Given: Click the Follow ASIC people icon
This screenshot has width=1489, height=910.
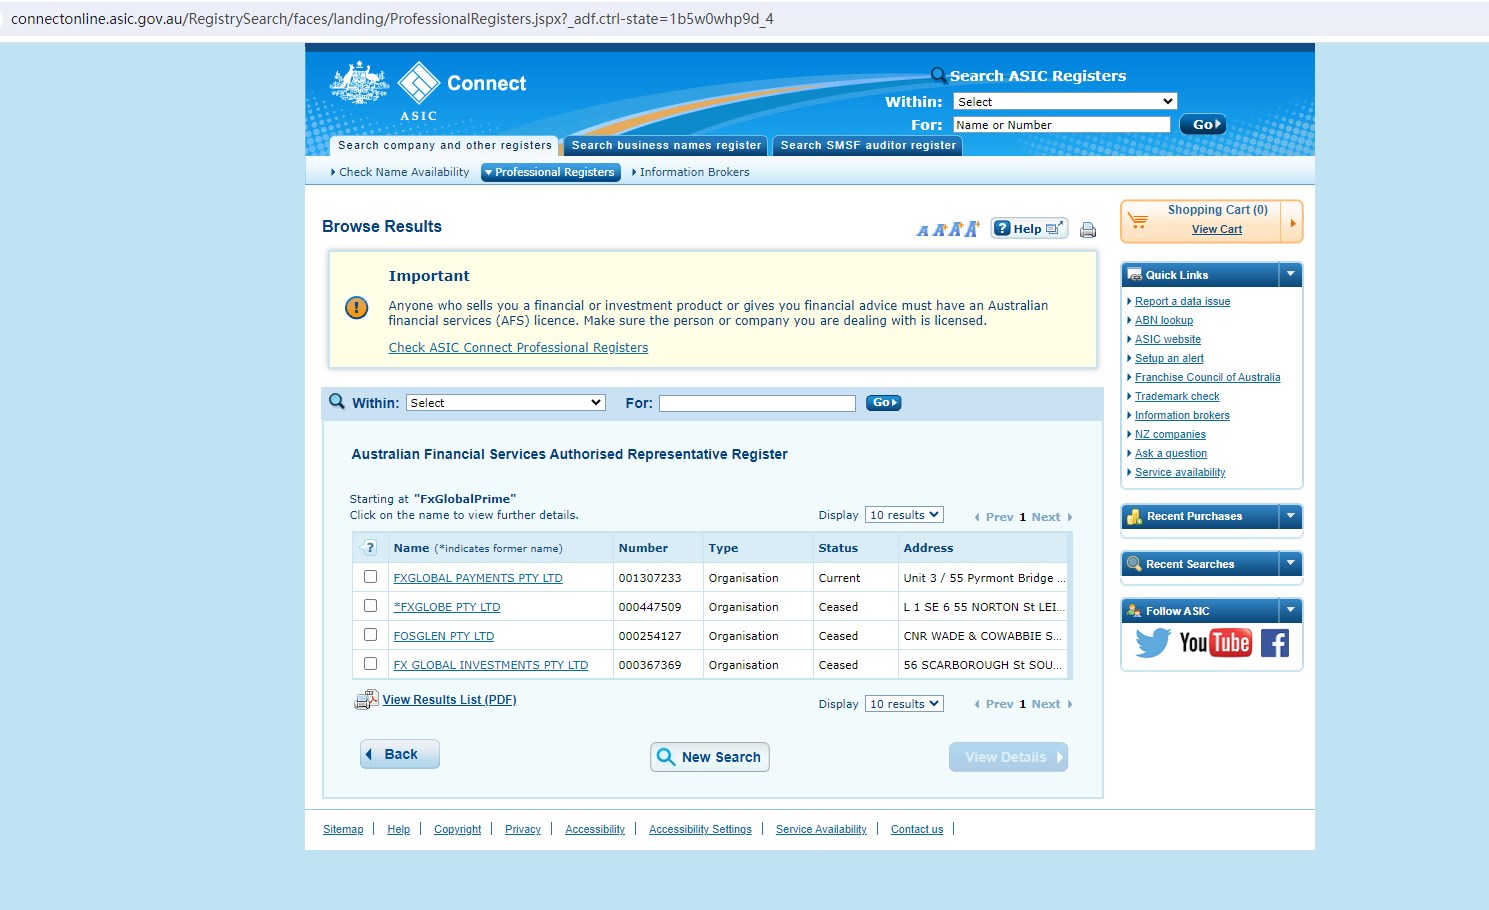Looking at the screenshot, I should click(1134, 611).
